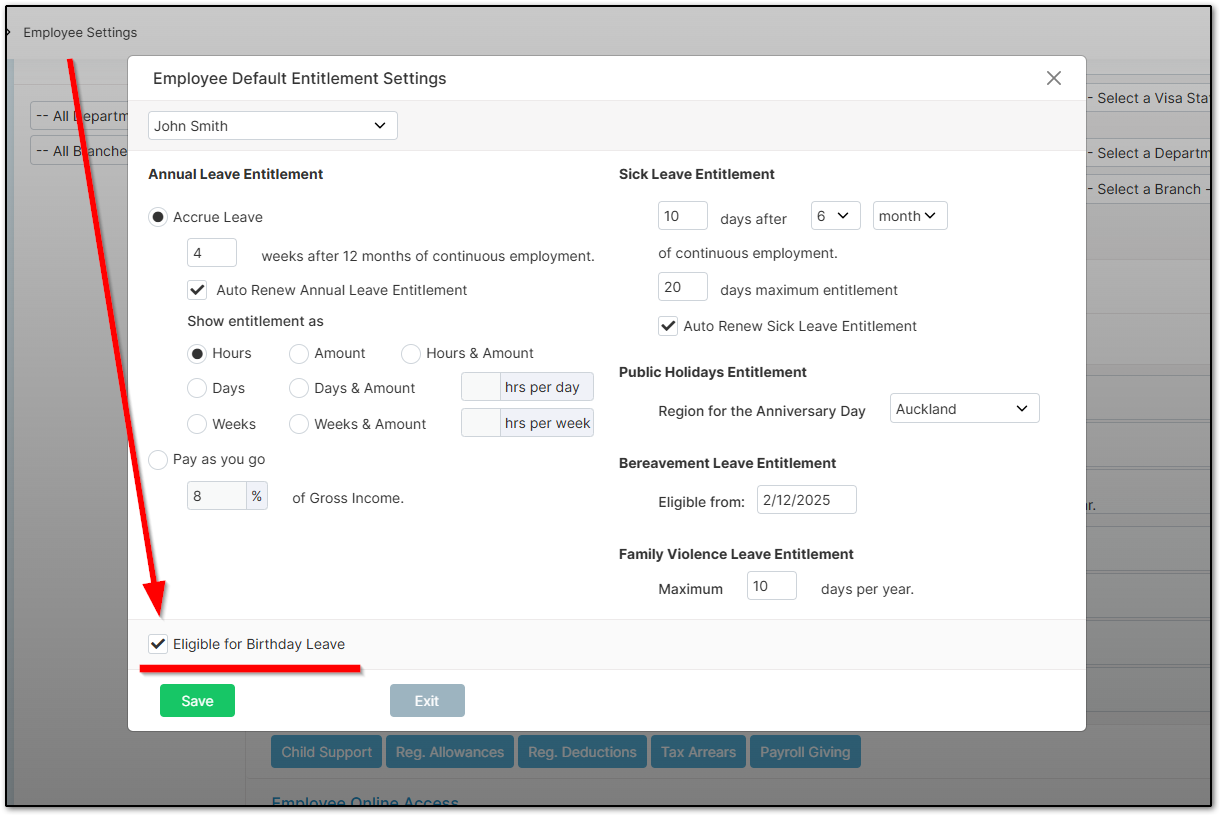Open the month period dropdown
The width and height of the screenshot is (1221, 816).
(910, 216)
